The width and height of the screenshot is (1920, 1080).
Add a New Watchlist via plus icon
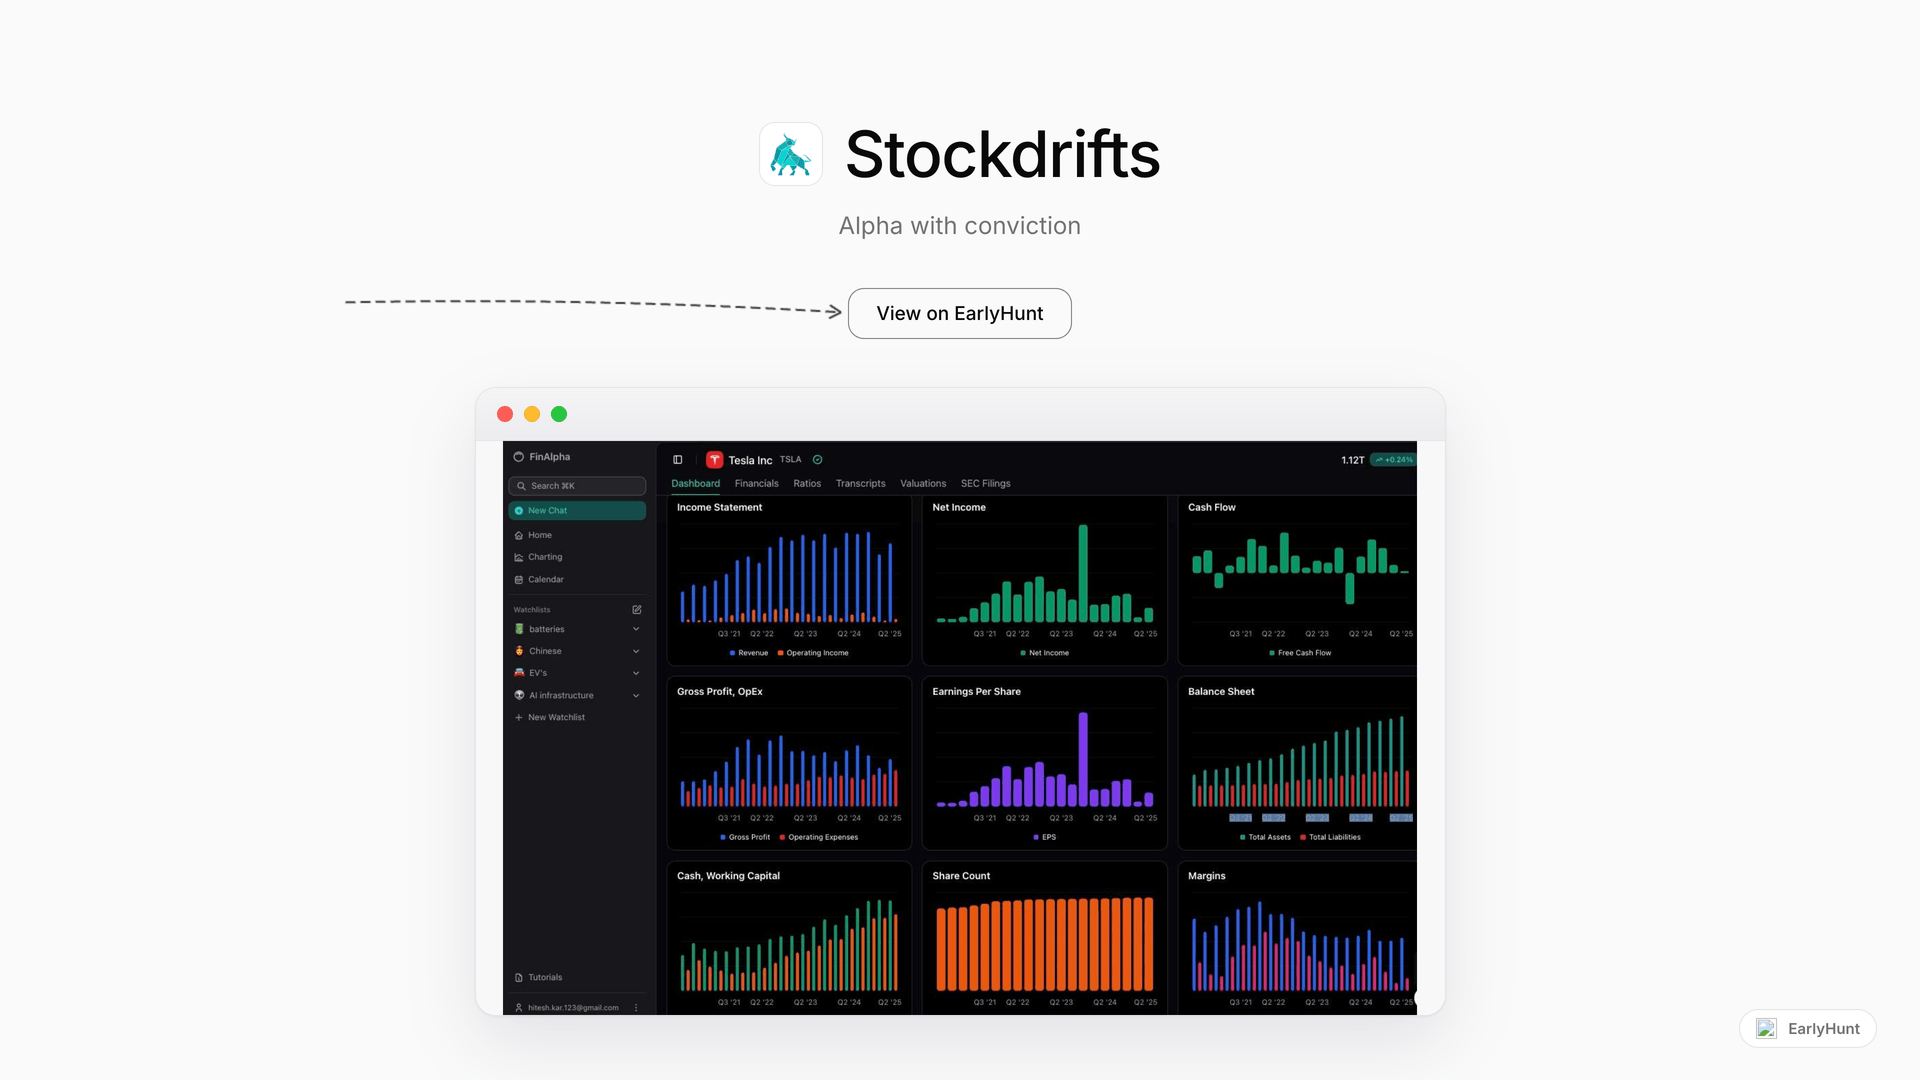(519, 717)
